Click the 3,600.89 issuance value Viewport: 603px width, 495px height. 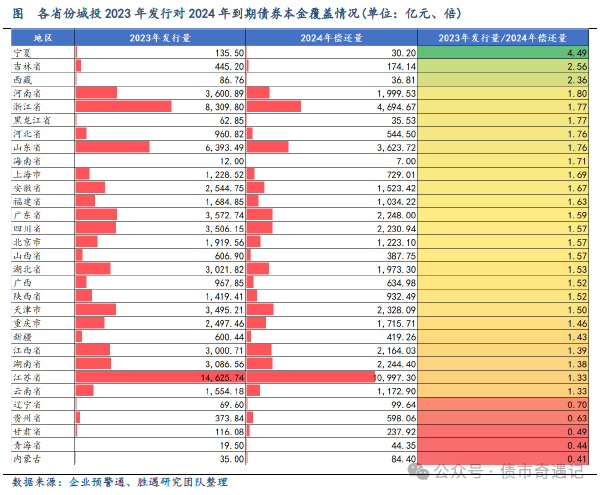click(225, 93)
